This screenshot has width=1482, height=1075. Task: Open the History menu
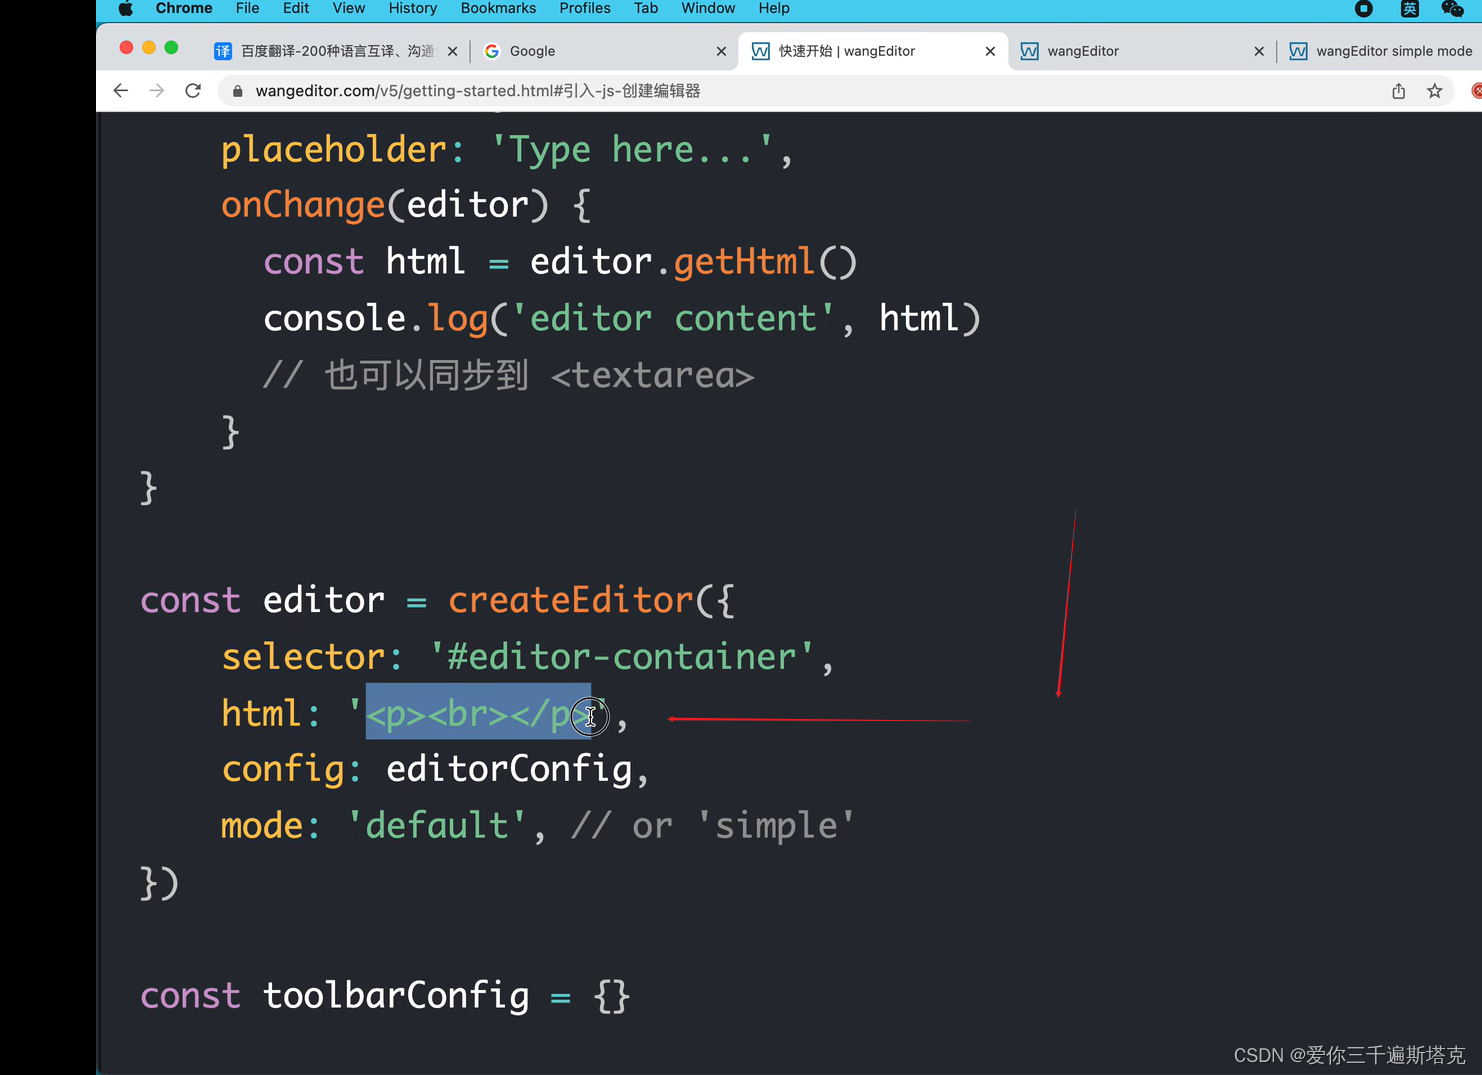click(413, 9)
